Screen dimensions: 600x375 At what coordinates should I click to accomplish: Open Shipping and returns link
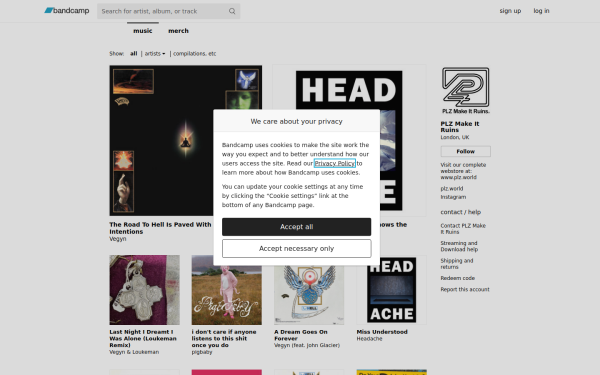pyautogui.click(x=457, y=264)
